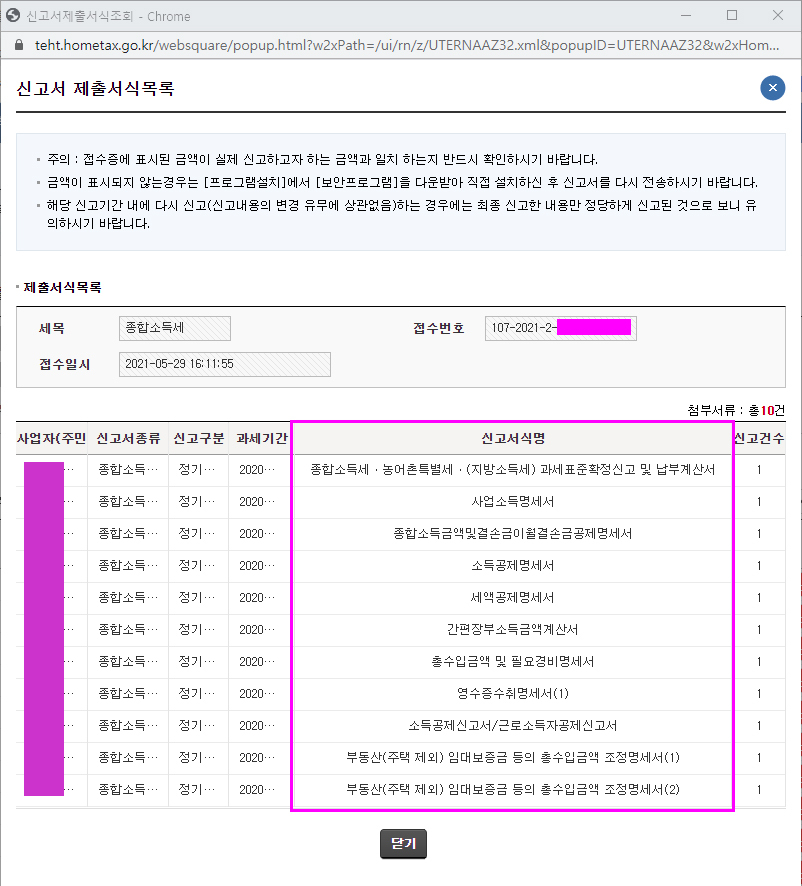802x886 pixels.
Task: Click the Chrome globe icon in title bar
Action: click(x=14, y=16)
